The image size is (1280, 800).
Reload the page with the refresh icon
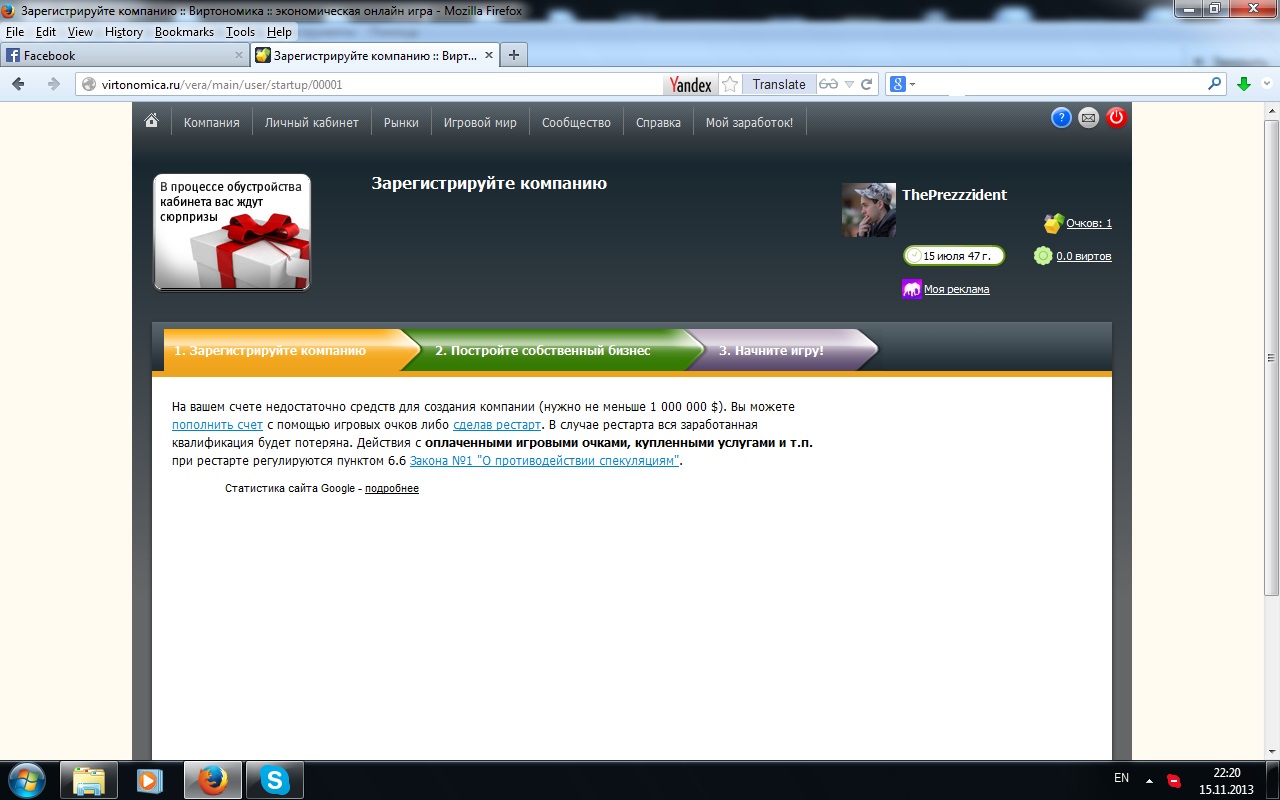click(x=867, y=85)
